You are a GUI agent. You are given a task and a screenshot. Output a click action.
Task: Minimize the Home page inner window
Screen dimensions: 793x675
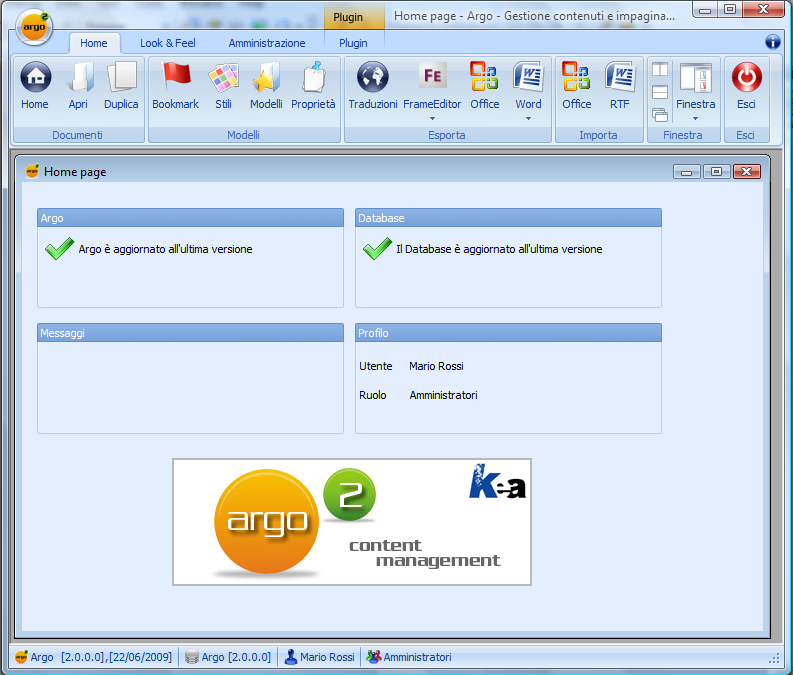(x=686, y=172)
